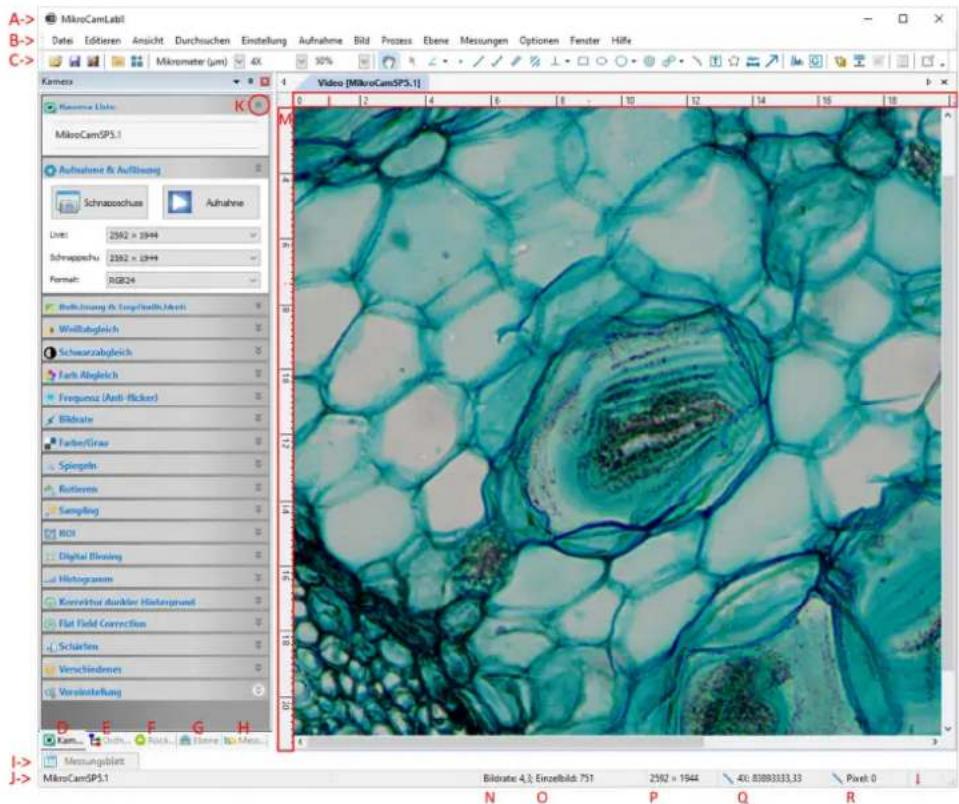This screenshot has height=804, width=959.
Task: Open the Live resolution dropdown
Action: coord(183,235)
